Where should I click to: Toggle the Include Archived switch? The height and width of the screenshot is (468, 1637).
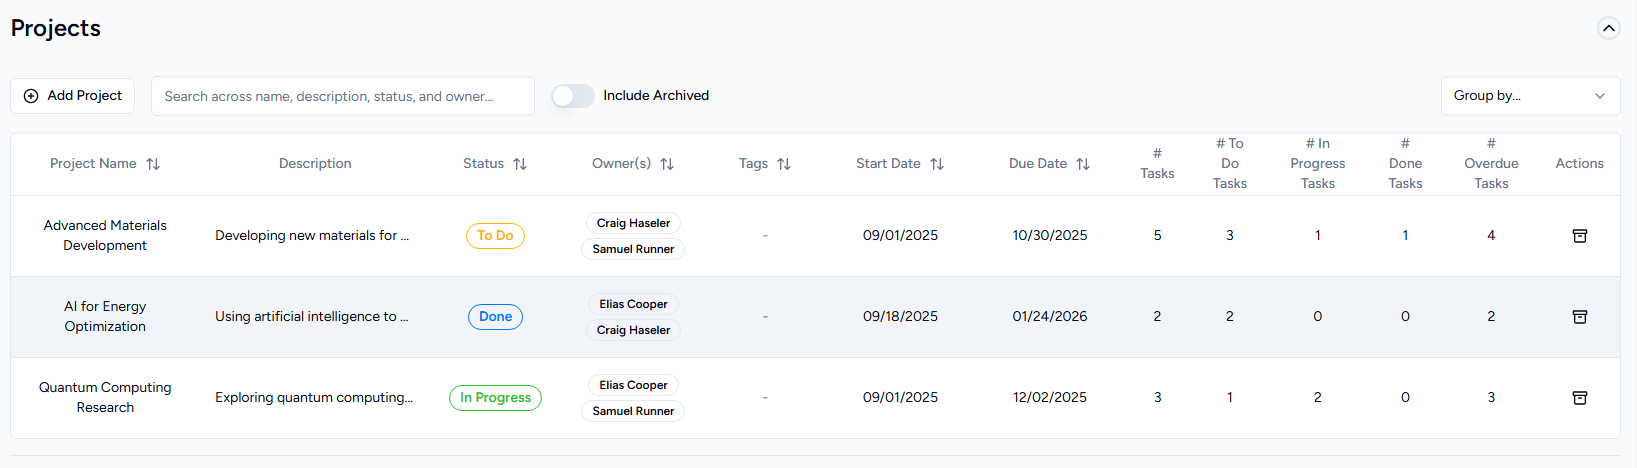click(573, 96)
